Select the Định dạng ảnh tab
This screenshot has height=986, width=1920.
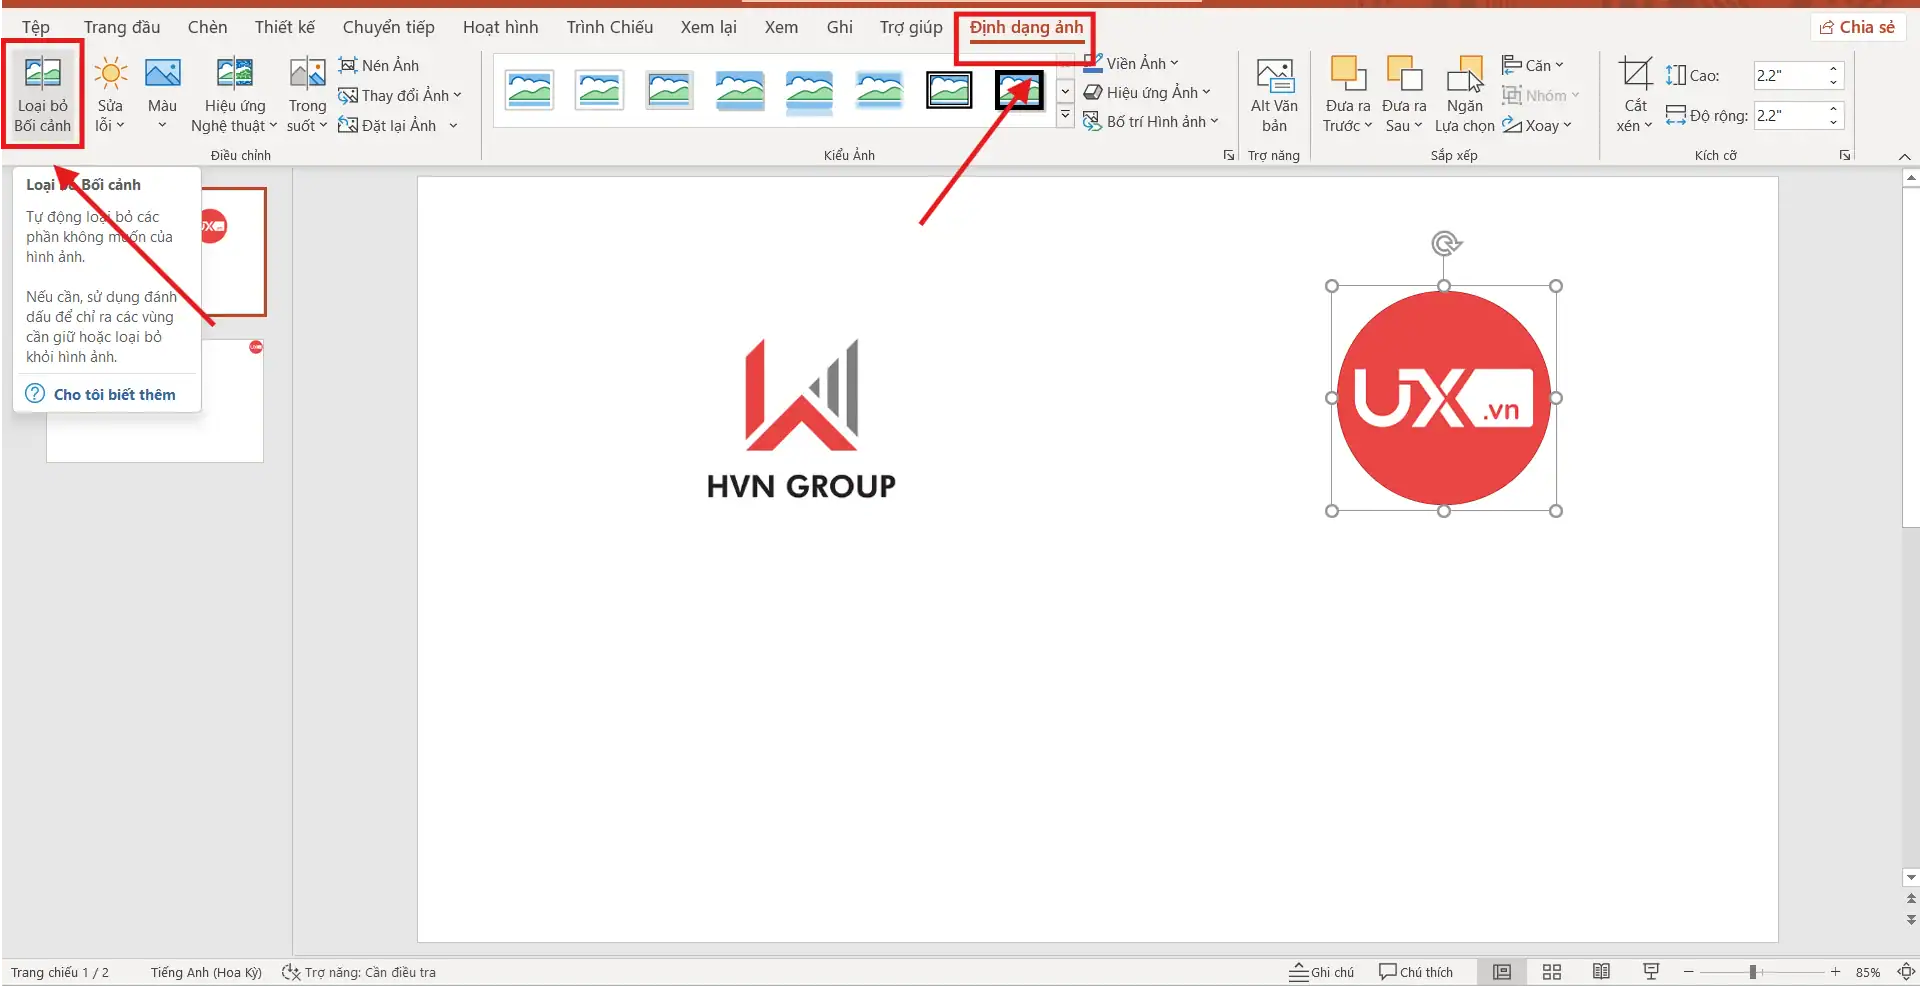click(x=1026, y=27)
